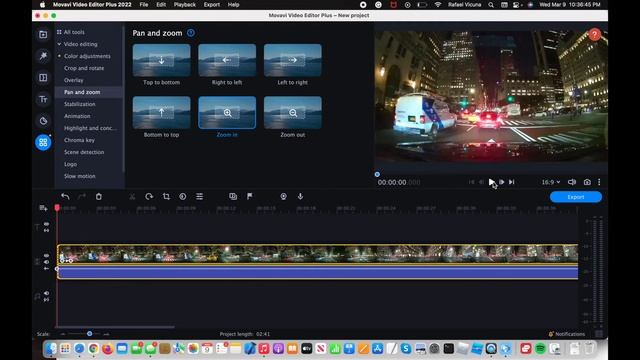Toggle video track visibility eye
Image resolution: width=640 pixels, height=360 pixels.
[47, 256]
